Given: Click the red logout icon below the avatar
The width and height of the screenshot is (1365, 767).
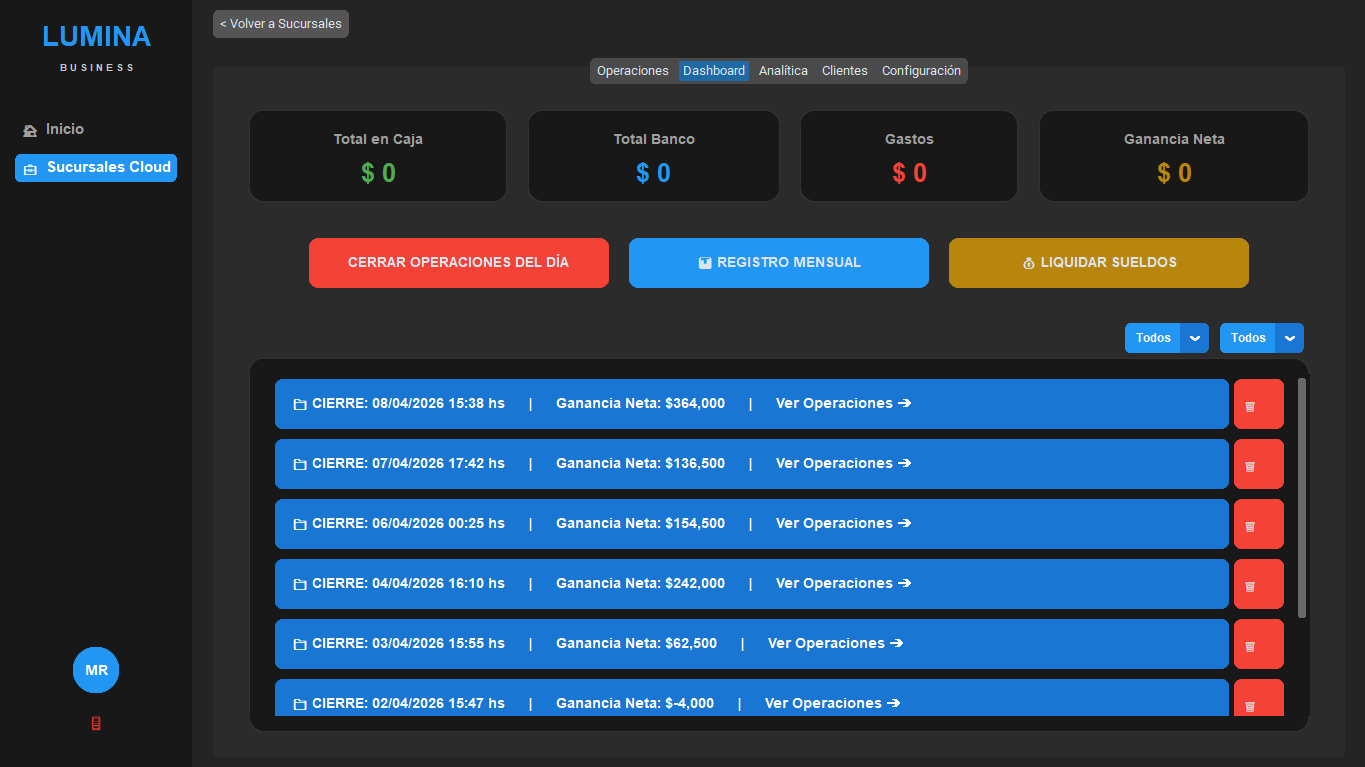Looking at the screenshot, I should [95, 723].
